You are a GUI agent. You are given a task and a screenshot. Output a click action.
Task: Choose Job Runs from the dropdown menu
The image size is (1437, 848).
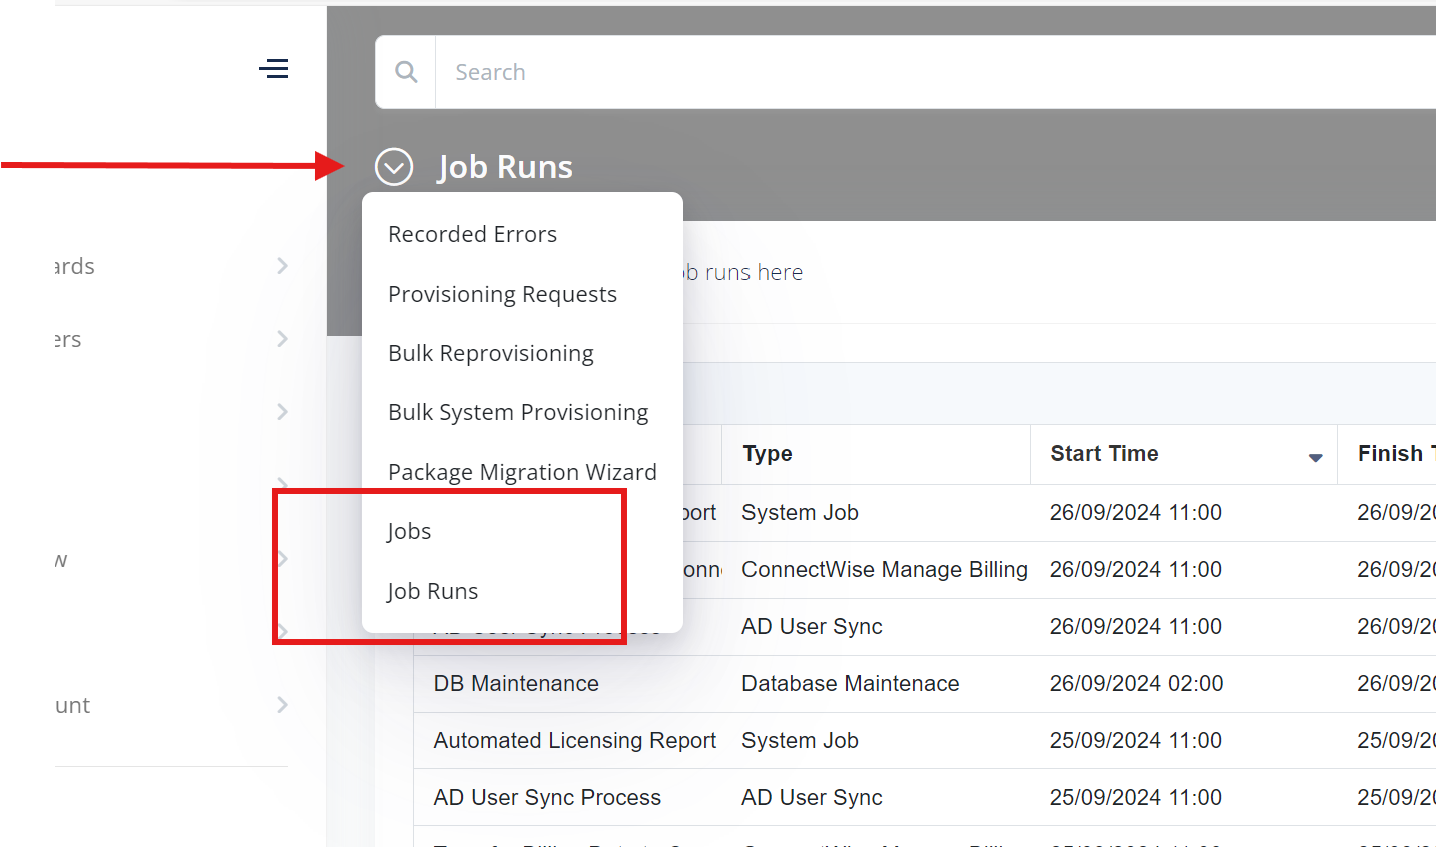(432, 590)
